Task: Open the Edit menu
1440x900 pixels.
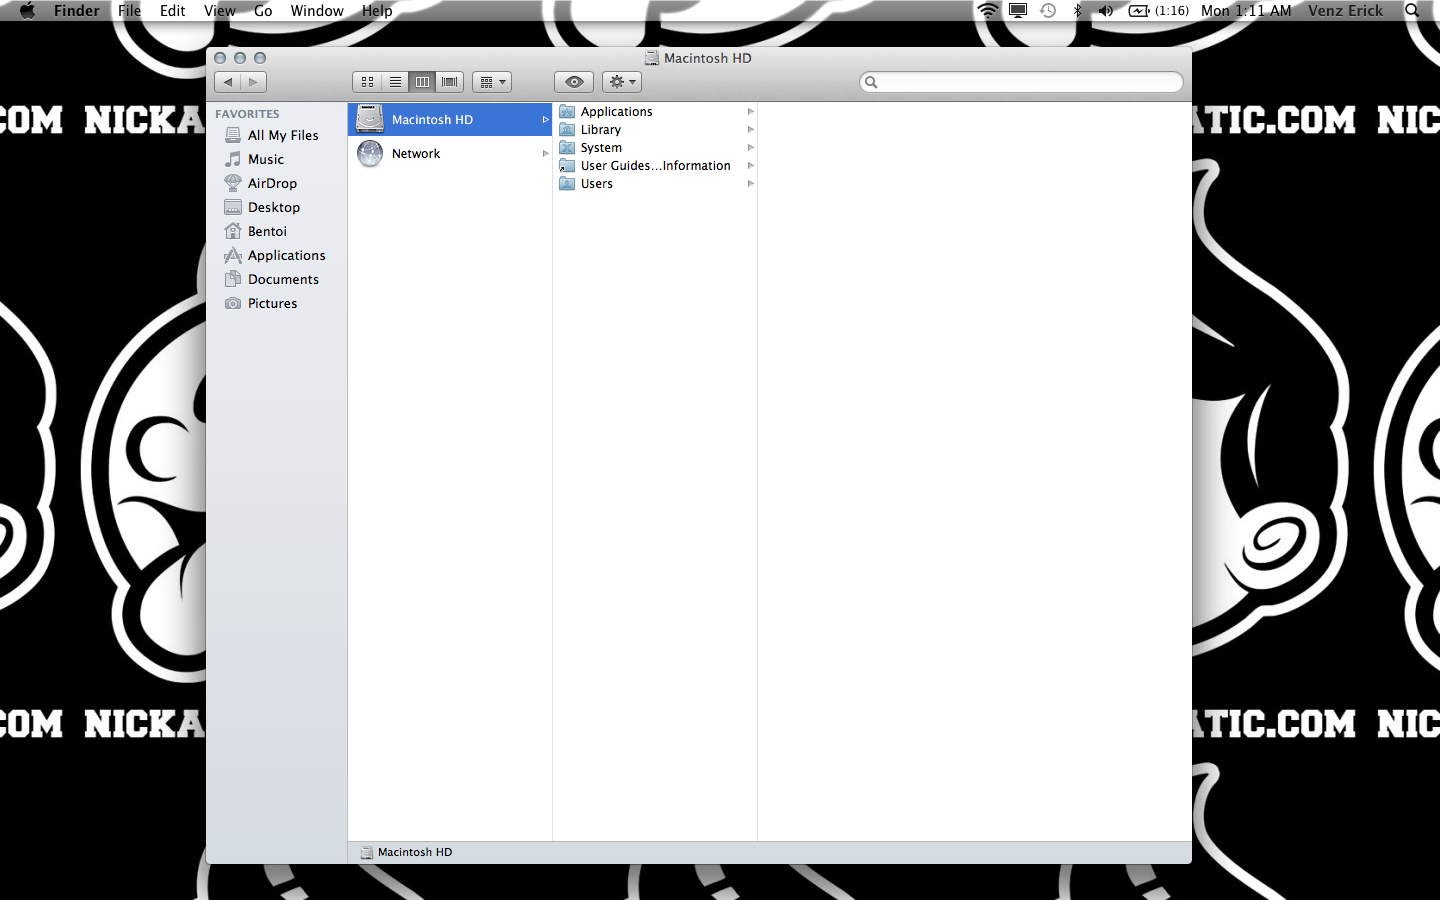Action: [x=173, y=11]
